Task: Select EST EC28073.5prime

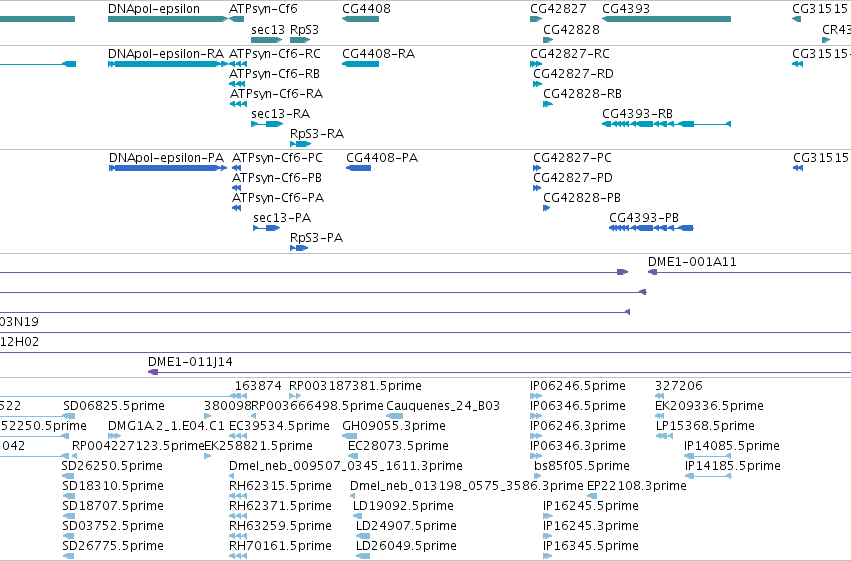Action: (x=353, y=456)
